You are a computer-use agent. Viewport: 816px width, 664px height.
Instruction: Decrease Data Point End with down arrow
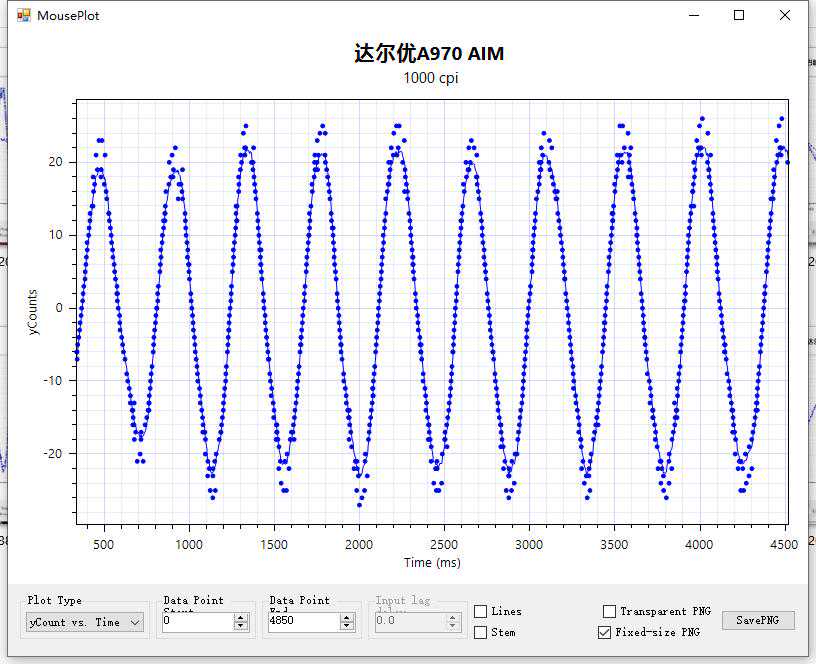click(346, 626)
